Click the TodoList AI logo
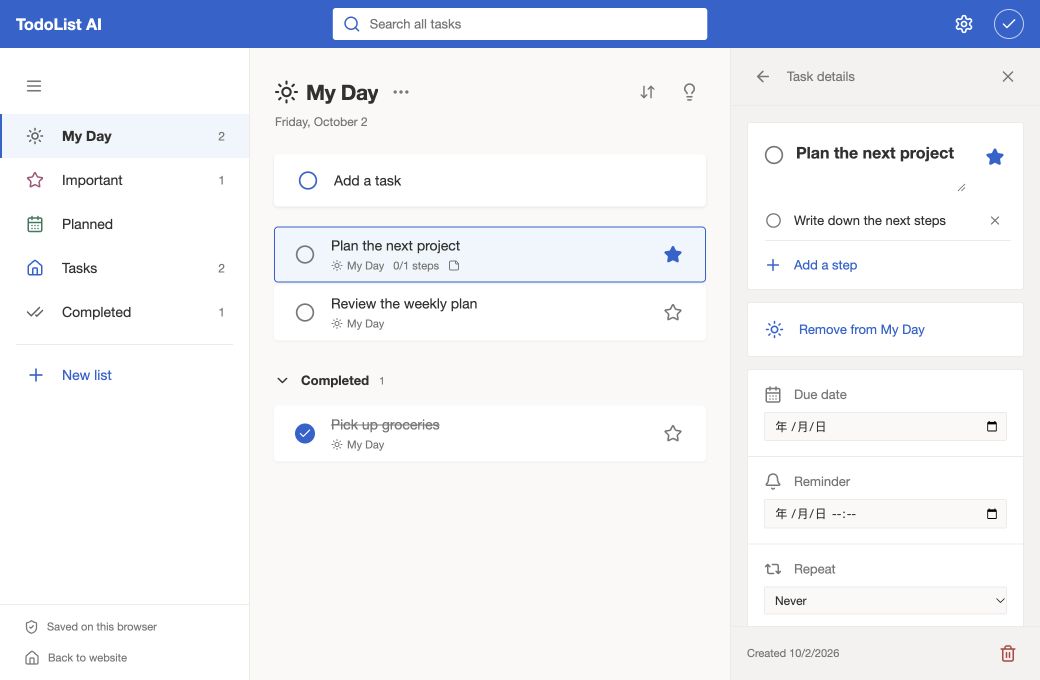1040x680 pixels. click(x=58, y=25)
